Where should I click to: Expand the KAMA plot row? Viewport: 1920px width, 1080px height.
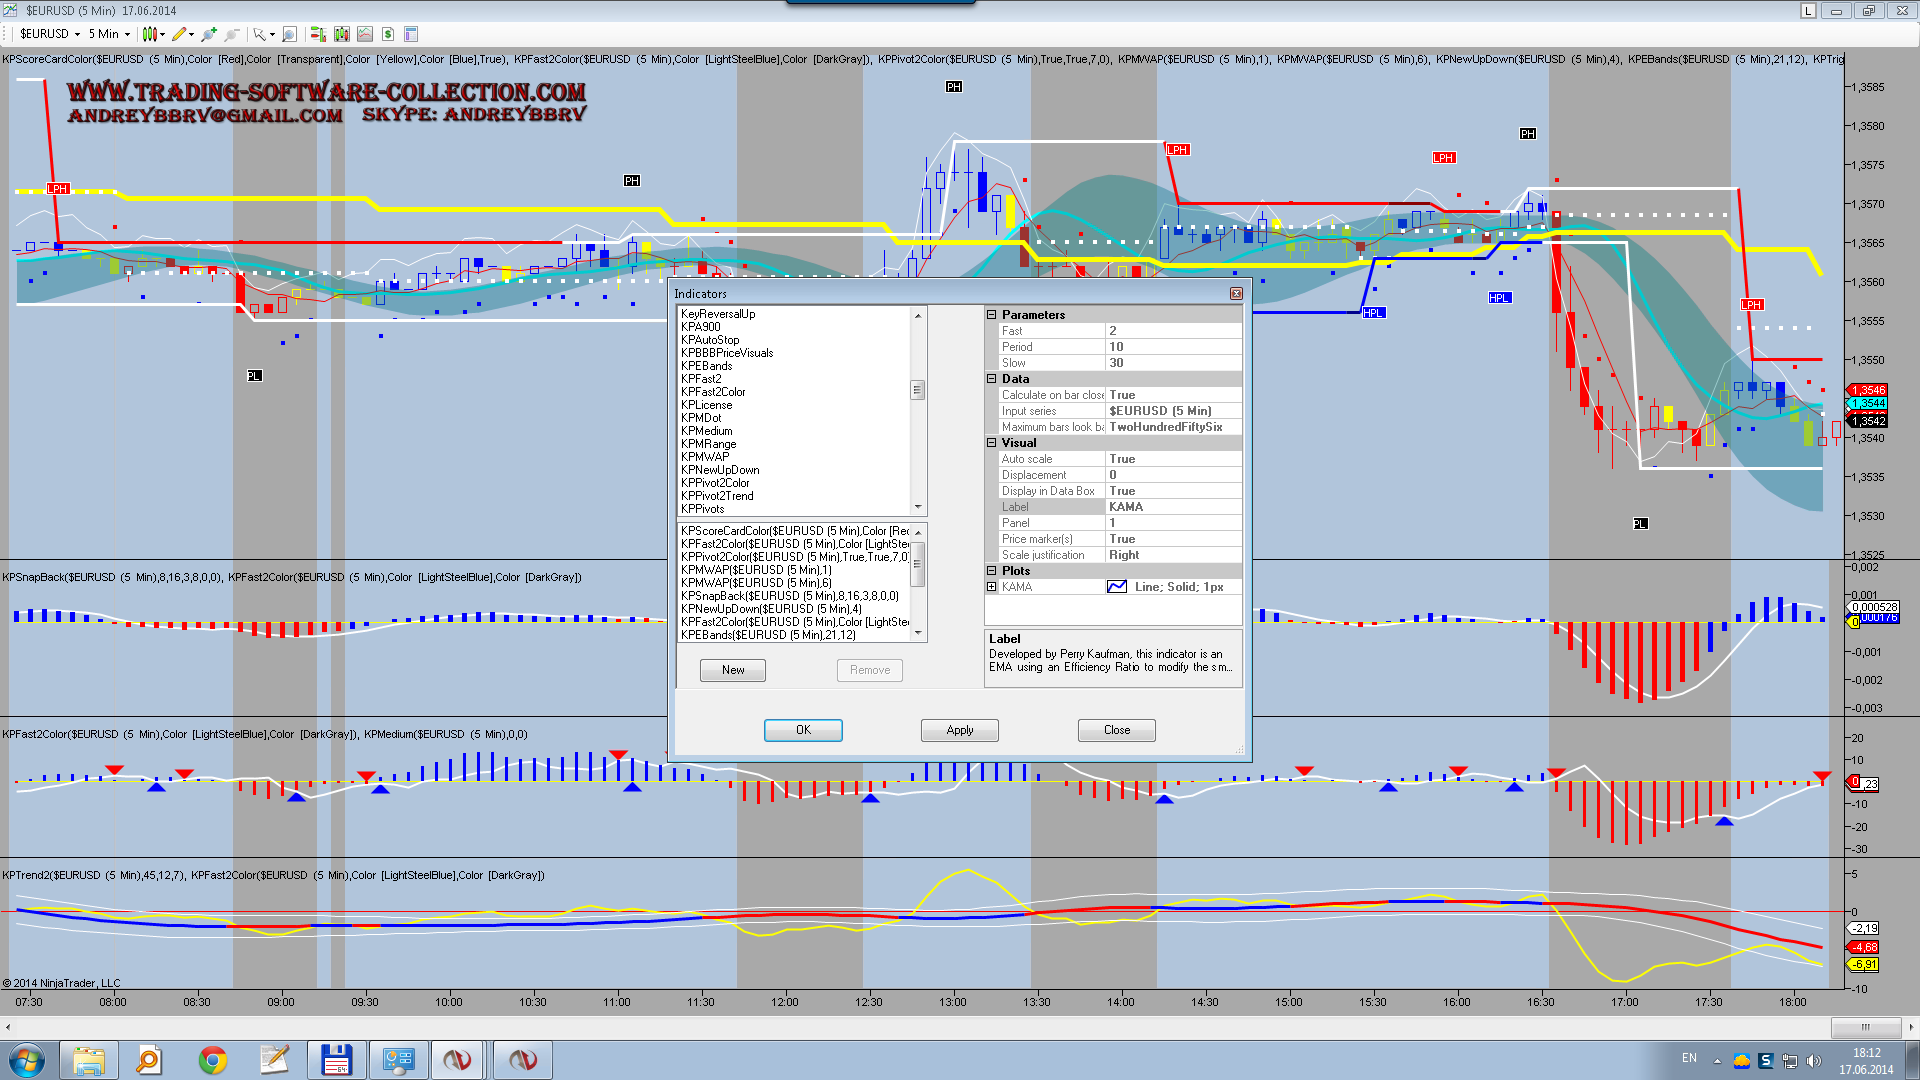(x=992, y=587)
